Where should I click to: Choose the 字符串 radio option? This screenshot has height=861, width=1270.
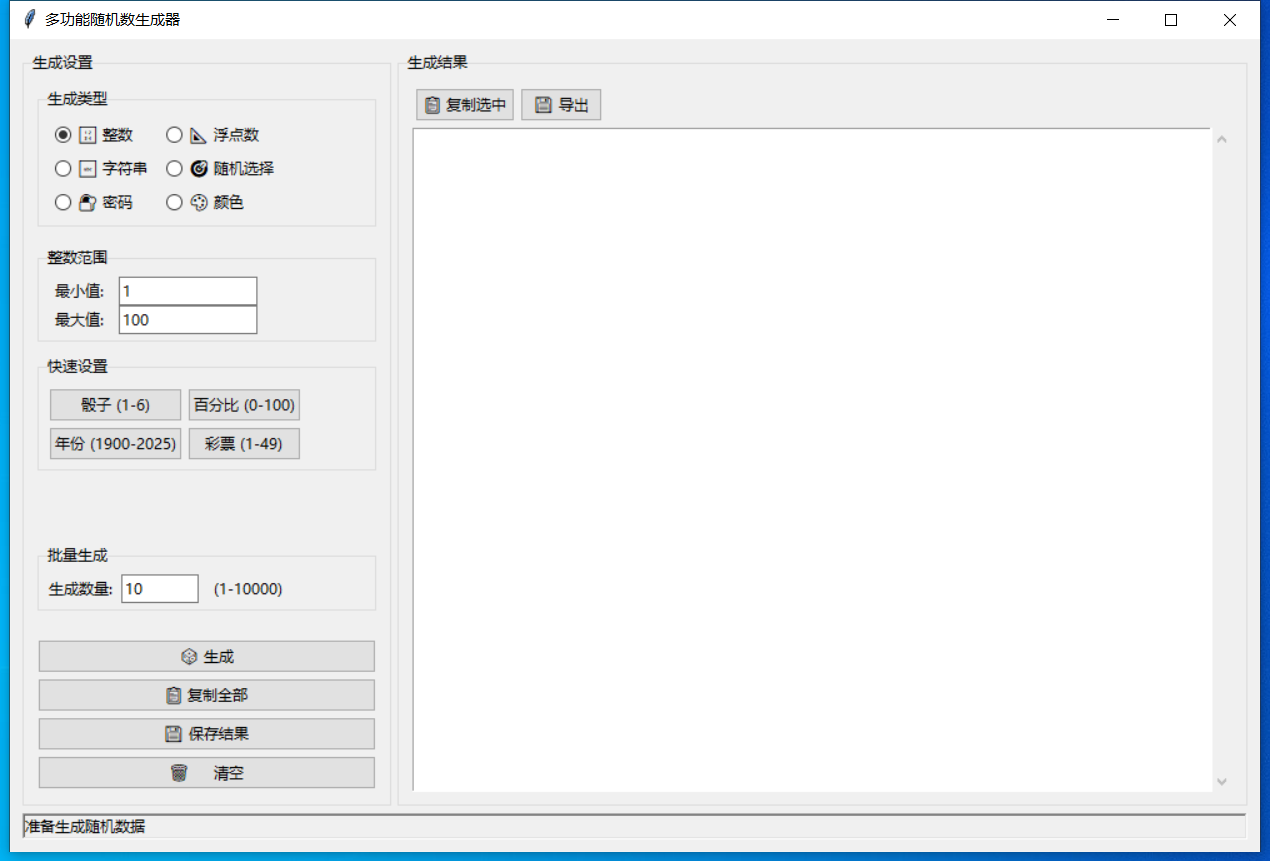[x=63, y=169]
